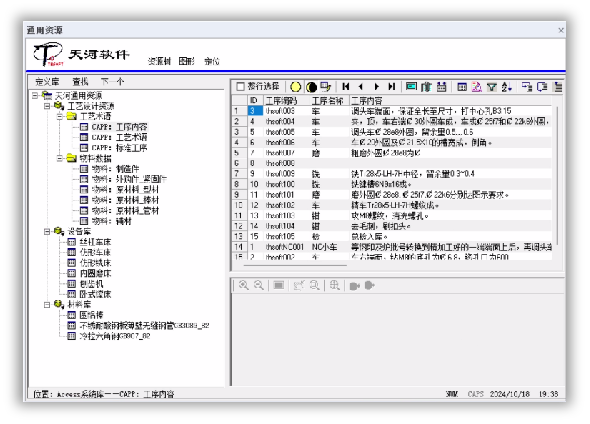
Task: Collapse the 工艺设计资源 tree node
Action: click(x=47, y=106)
